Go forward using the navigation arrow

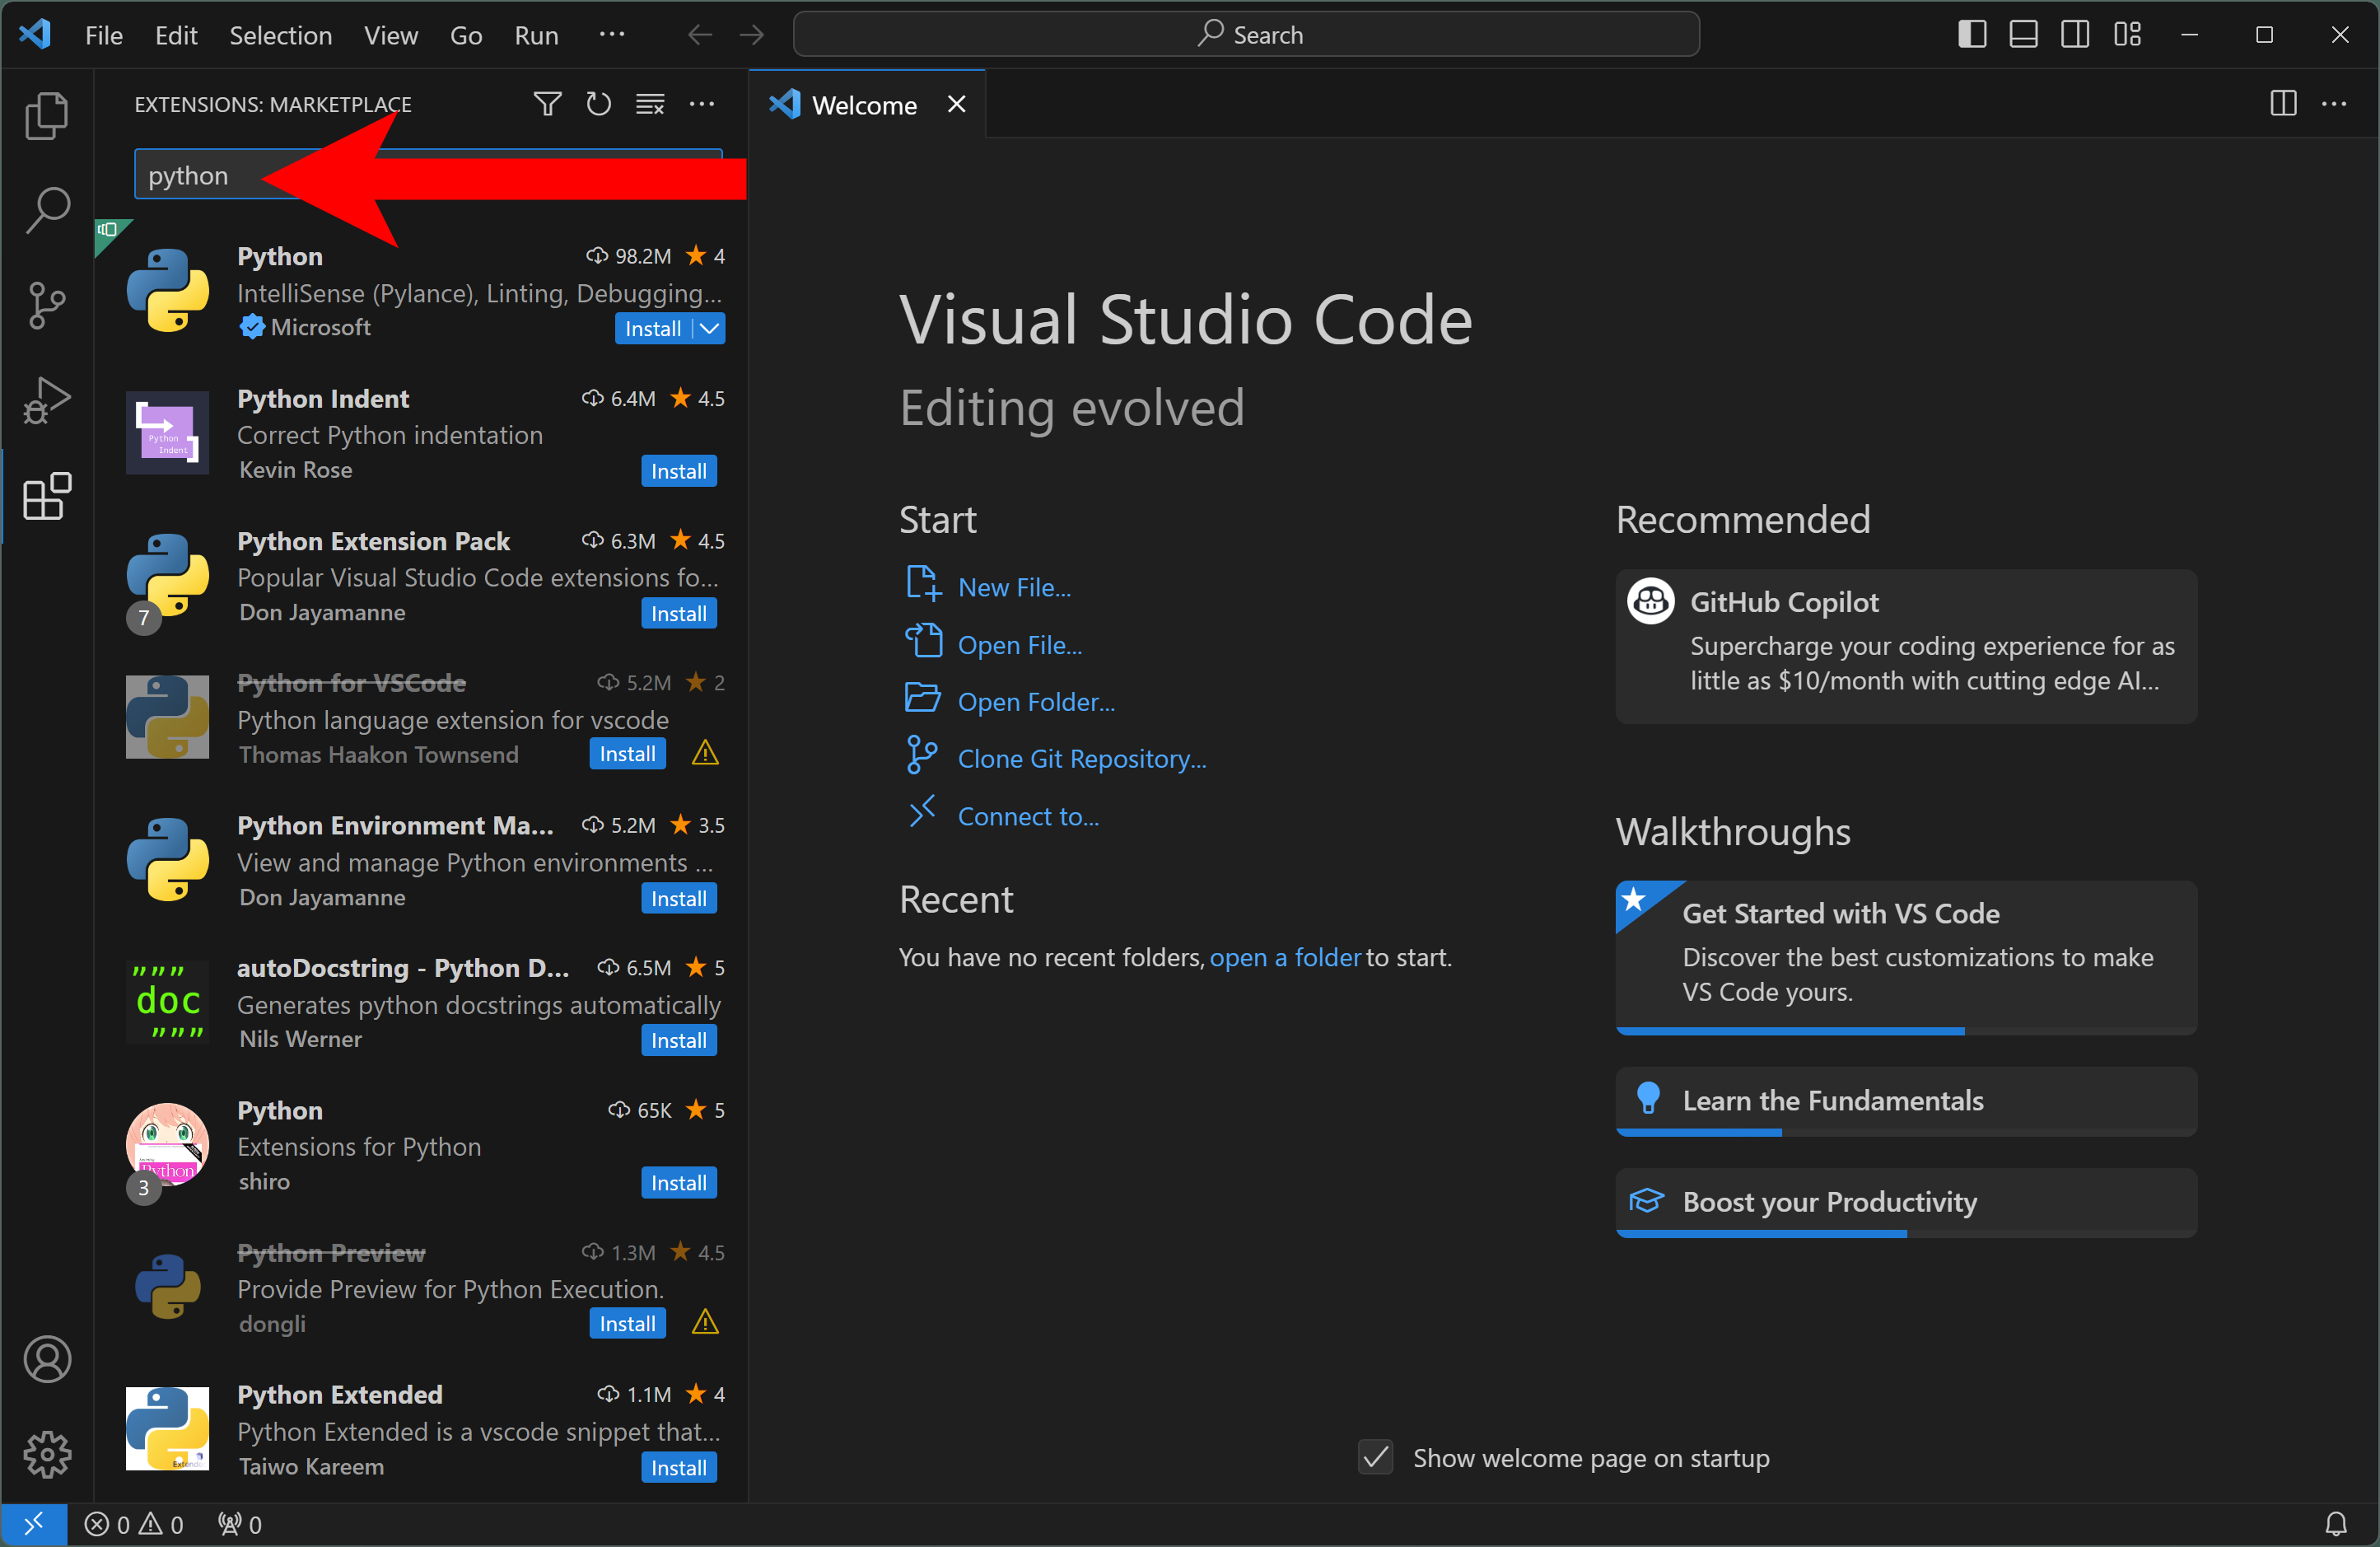tap(752, 35)
